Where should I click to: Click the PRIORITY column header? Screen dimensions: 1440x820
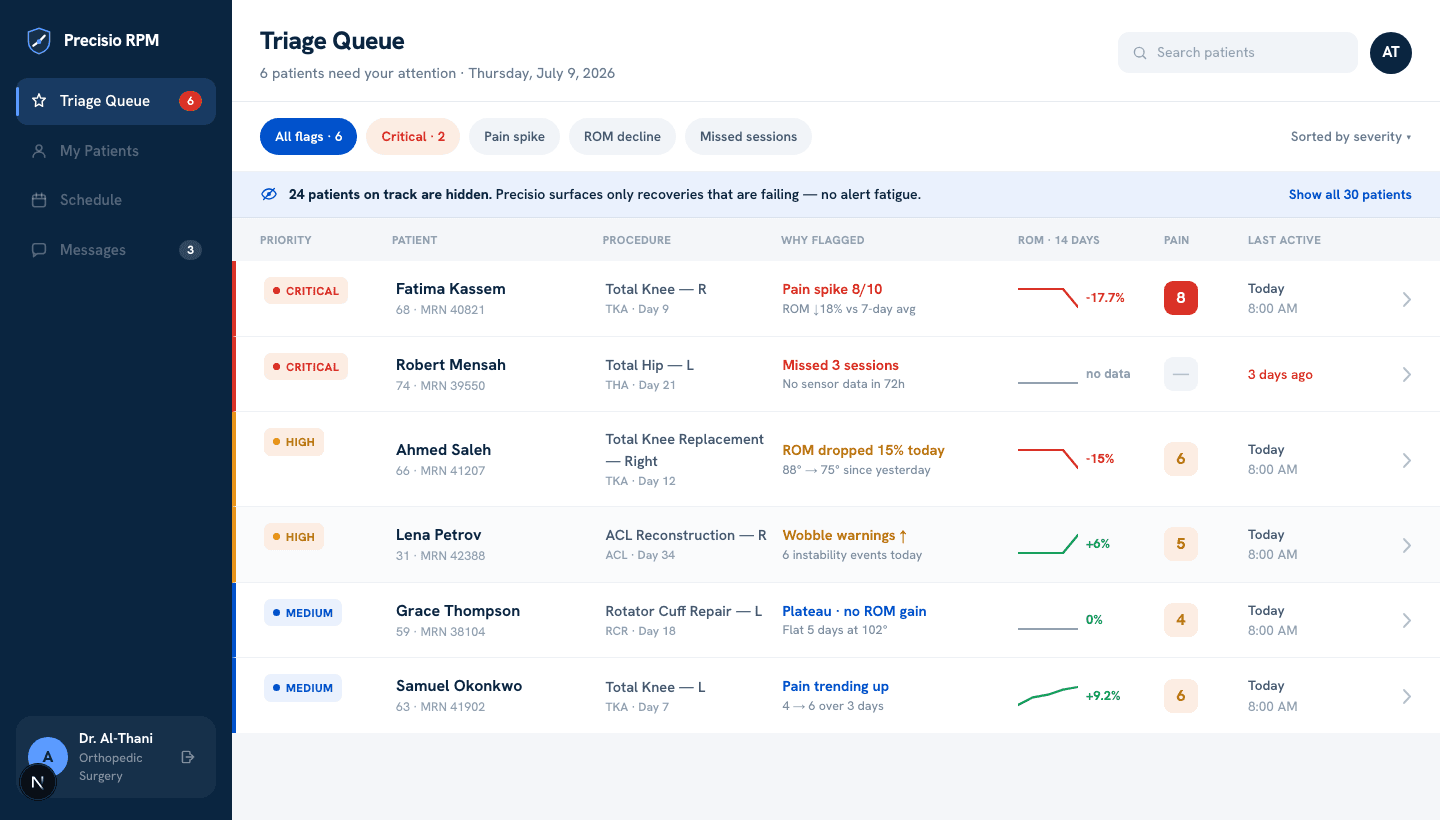pos(286,240)
